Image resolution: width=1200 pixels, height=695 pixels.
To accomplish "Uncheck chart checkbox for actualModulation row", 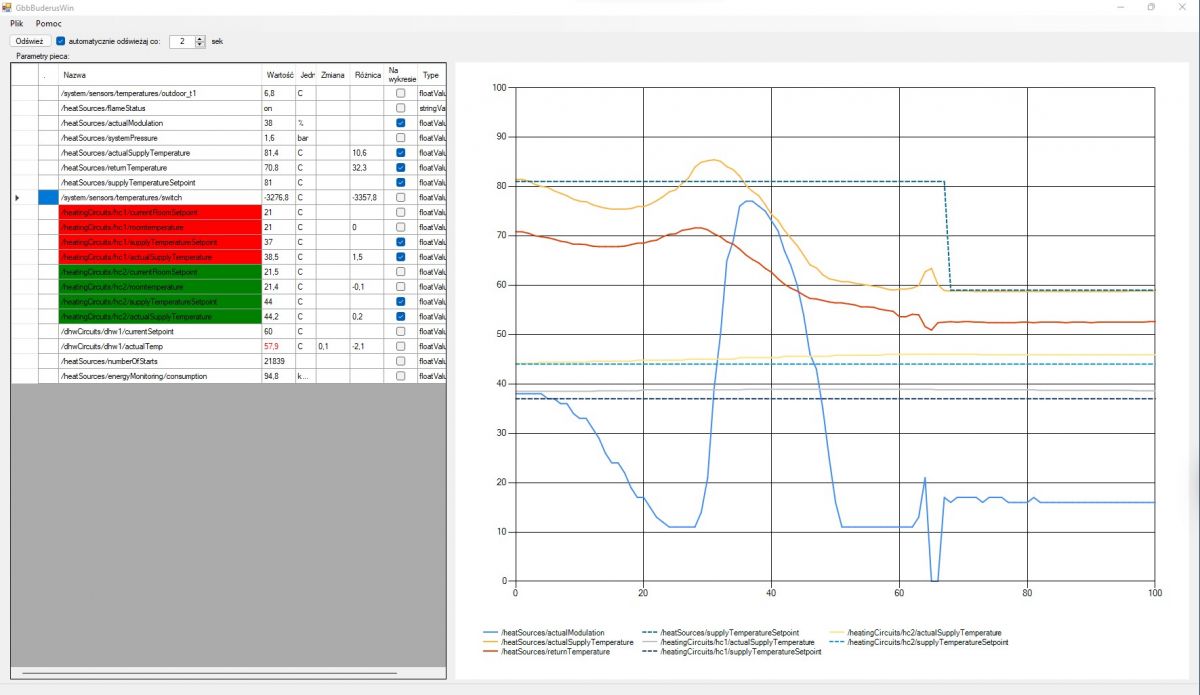I will [x=401, y=123].
